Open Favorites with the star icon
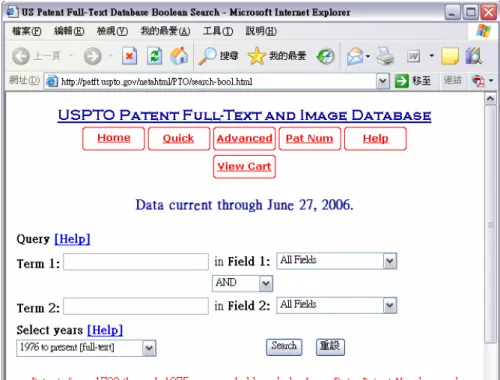The image size is (500, 380). pos(277,56)
